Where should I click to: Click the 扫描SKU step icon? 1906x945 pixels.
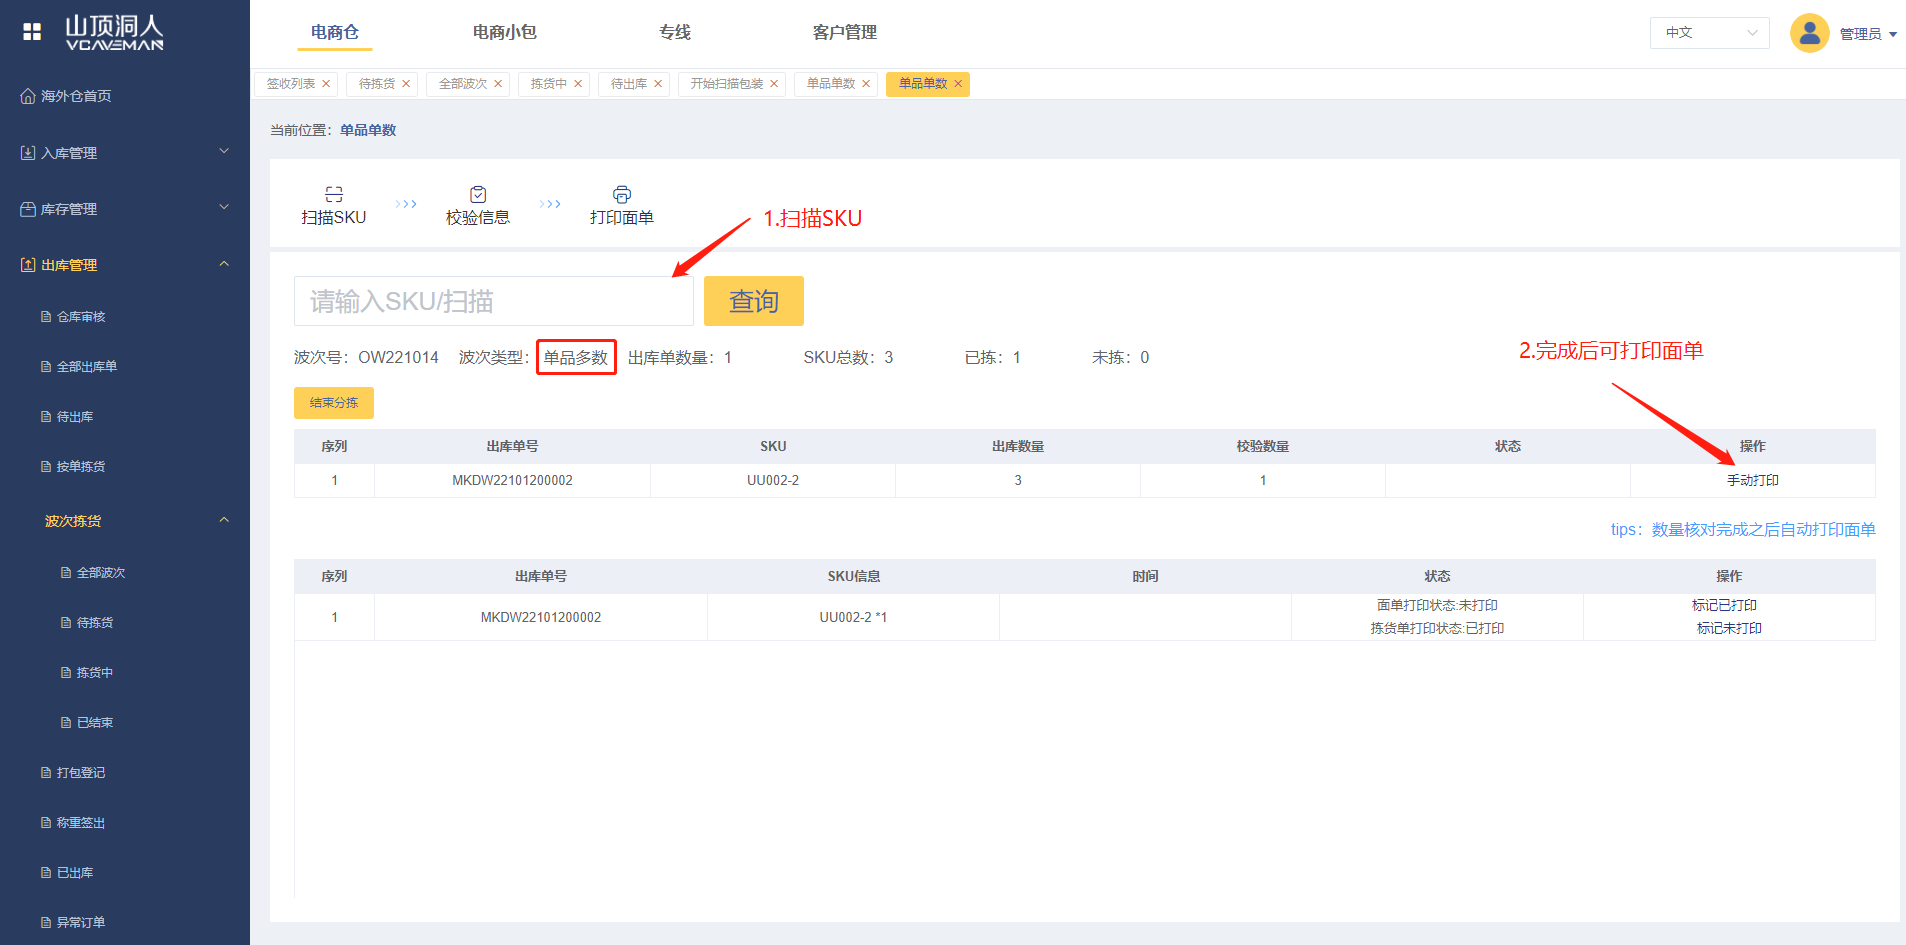pyautogui.click(x=334, y=194)
